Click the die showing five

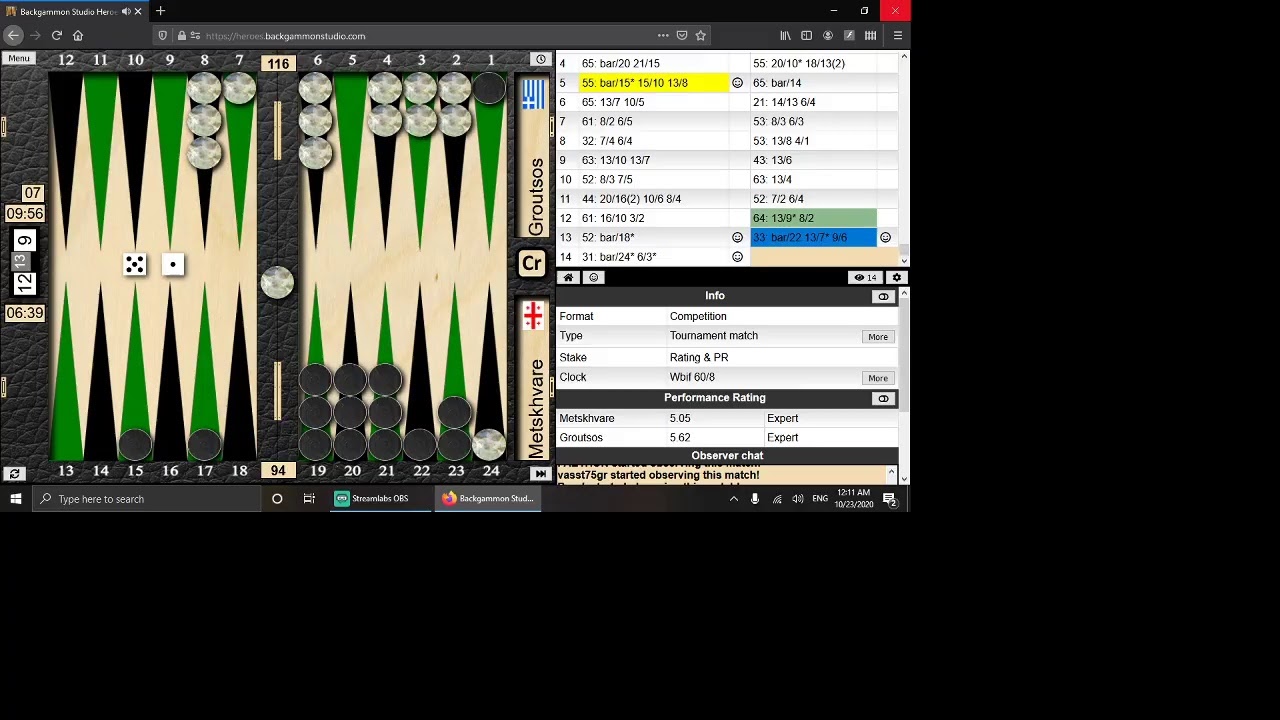[134, 264]
